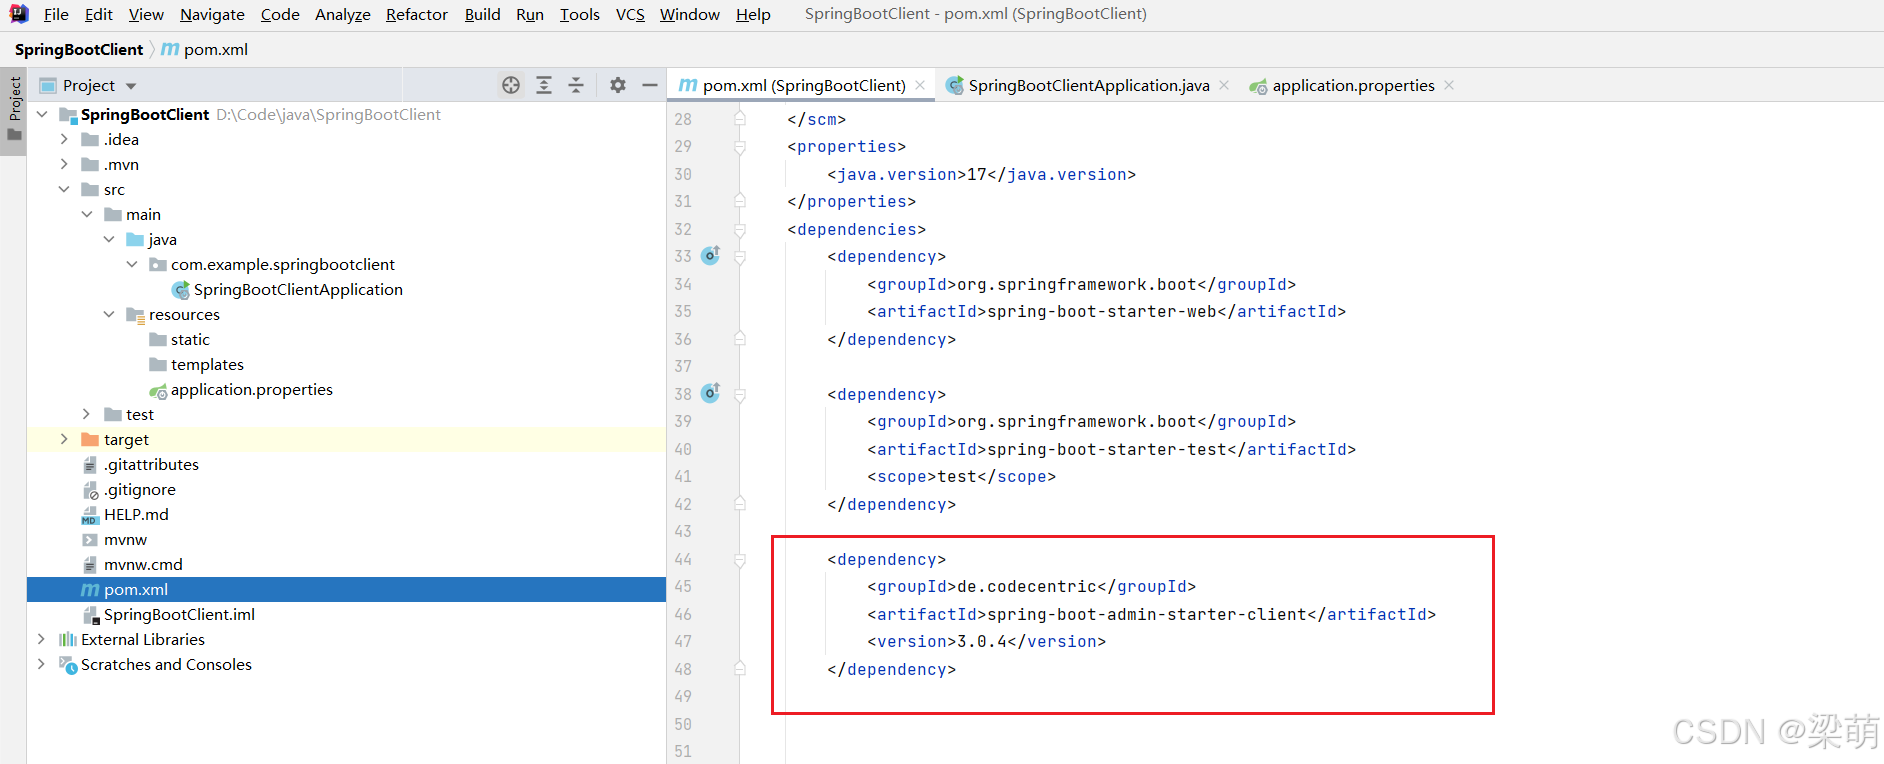
Task: Expand the .mvn folder
Action: [x=64, y=164]
